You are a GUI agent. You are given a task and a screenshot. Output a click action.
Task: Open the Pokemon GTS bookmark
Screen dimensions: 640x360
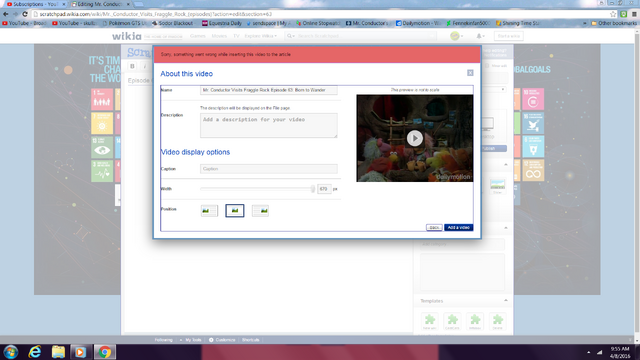[124, 23]
